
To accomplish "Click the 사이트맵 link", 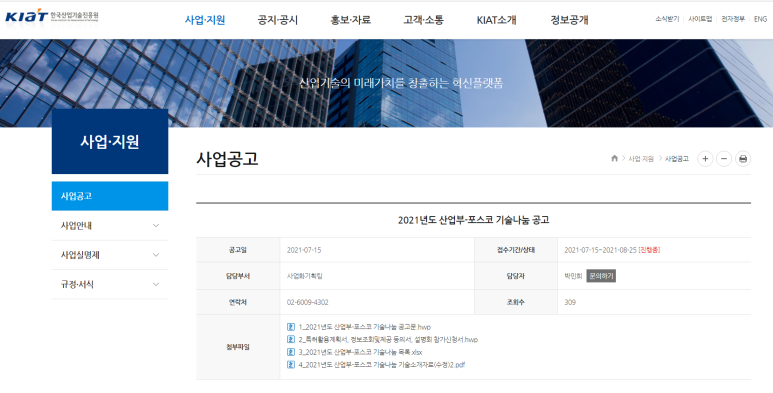I will click(700, 19).
